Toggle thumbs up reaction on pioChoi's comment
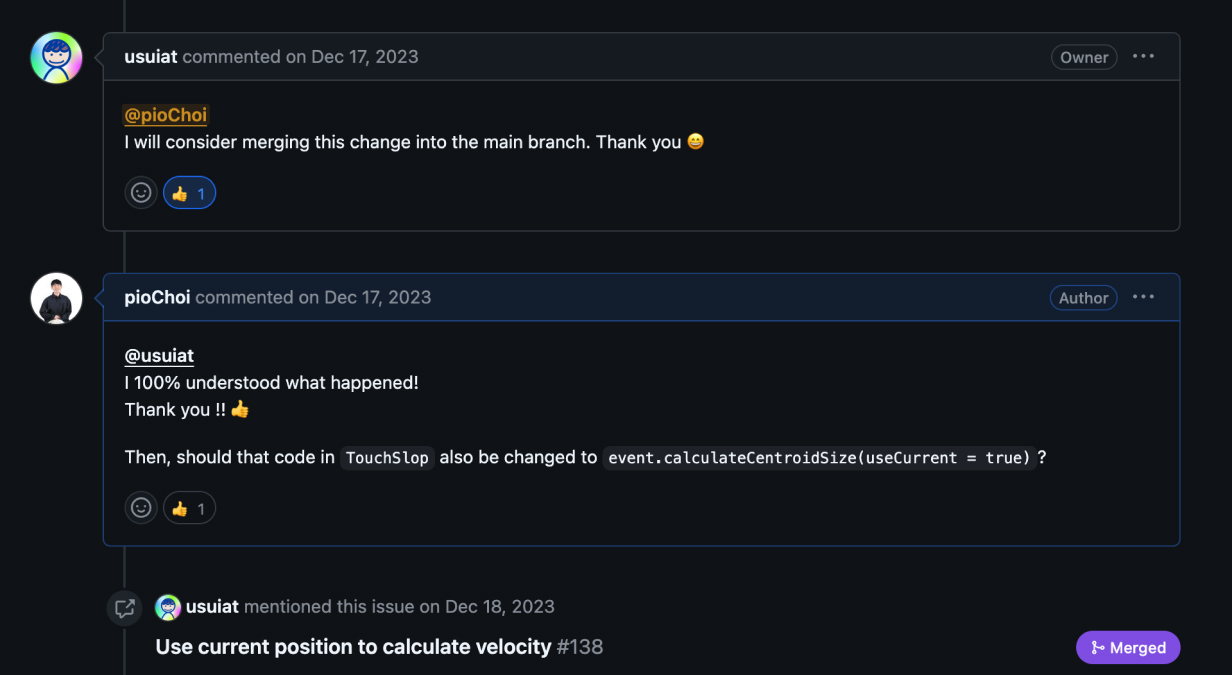 pyautogui.click(x=189, y=508)
